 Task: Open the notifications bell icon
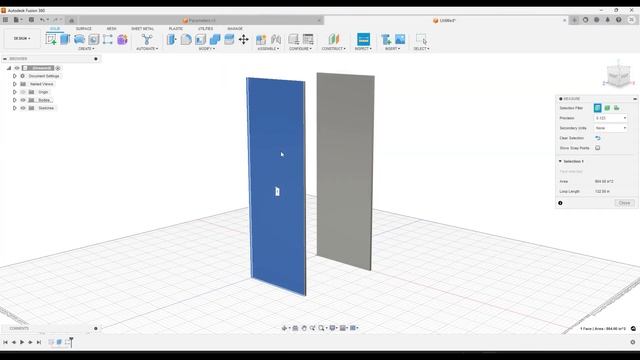coord(608,20)
